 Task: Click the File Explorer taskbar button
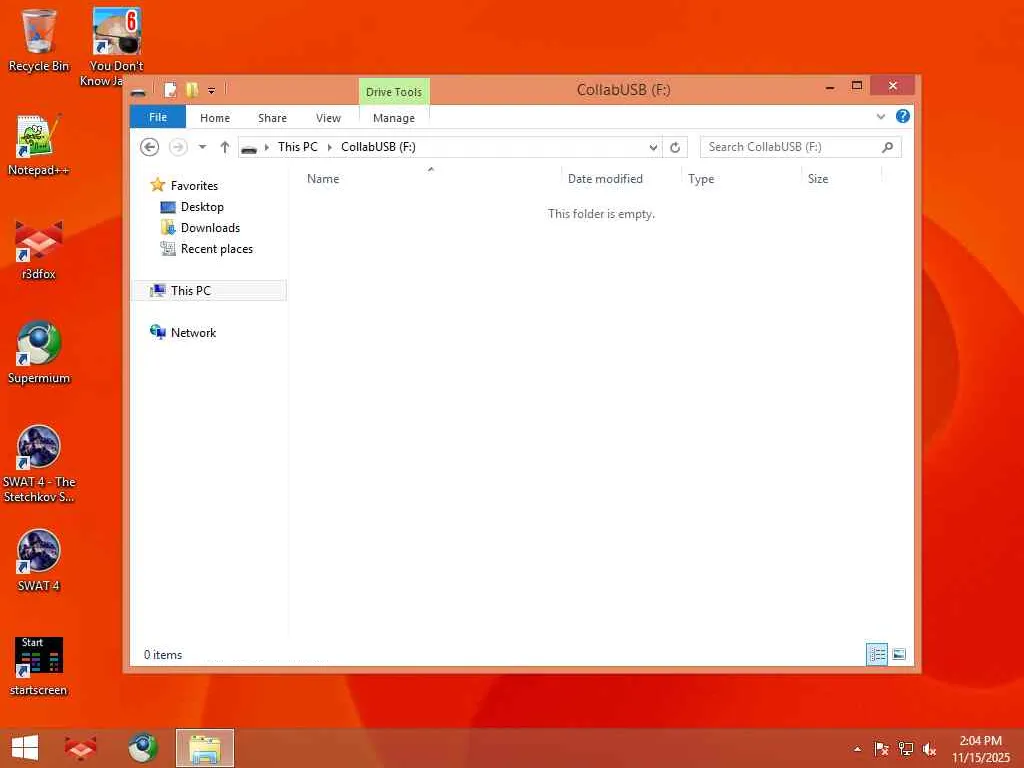(x=204, y=748)
